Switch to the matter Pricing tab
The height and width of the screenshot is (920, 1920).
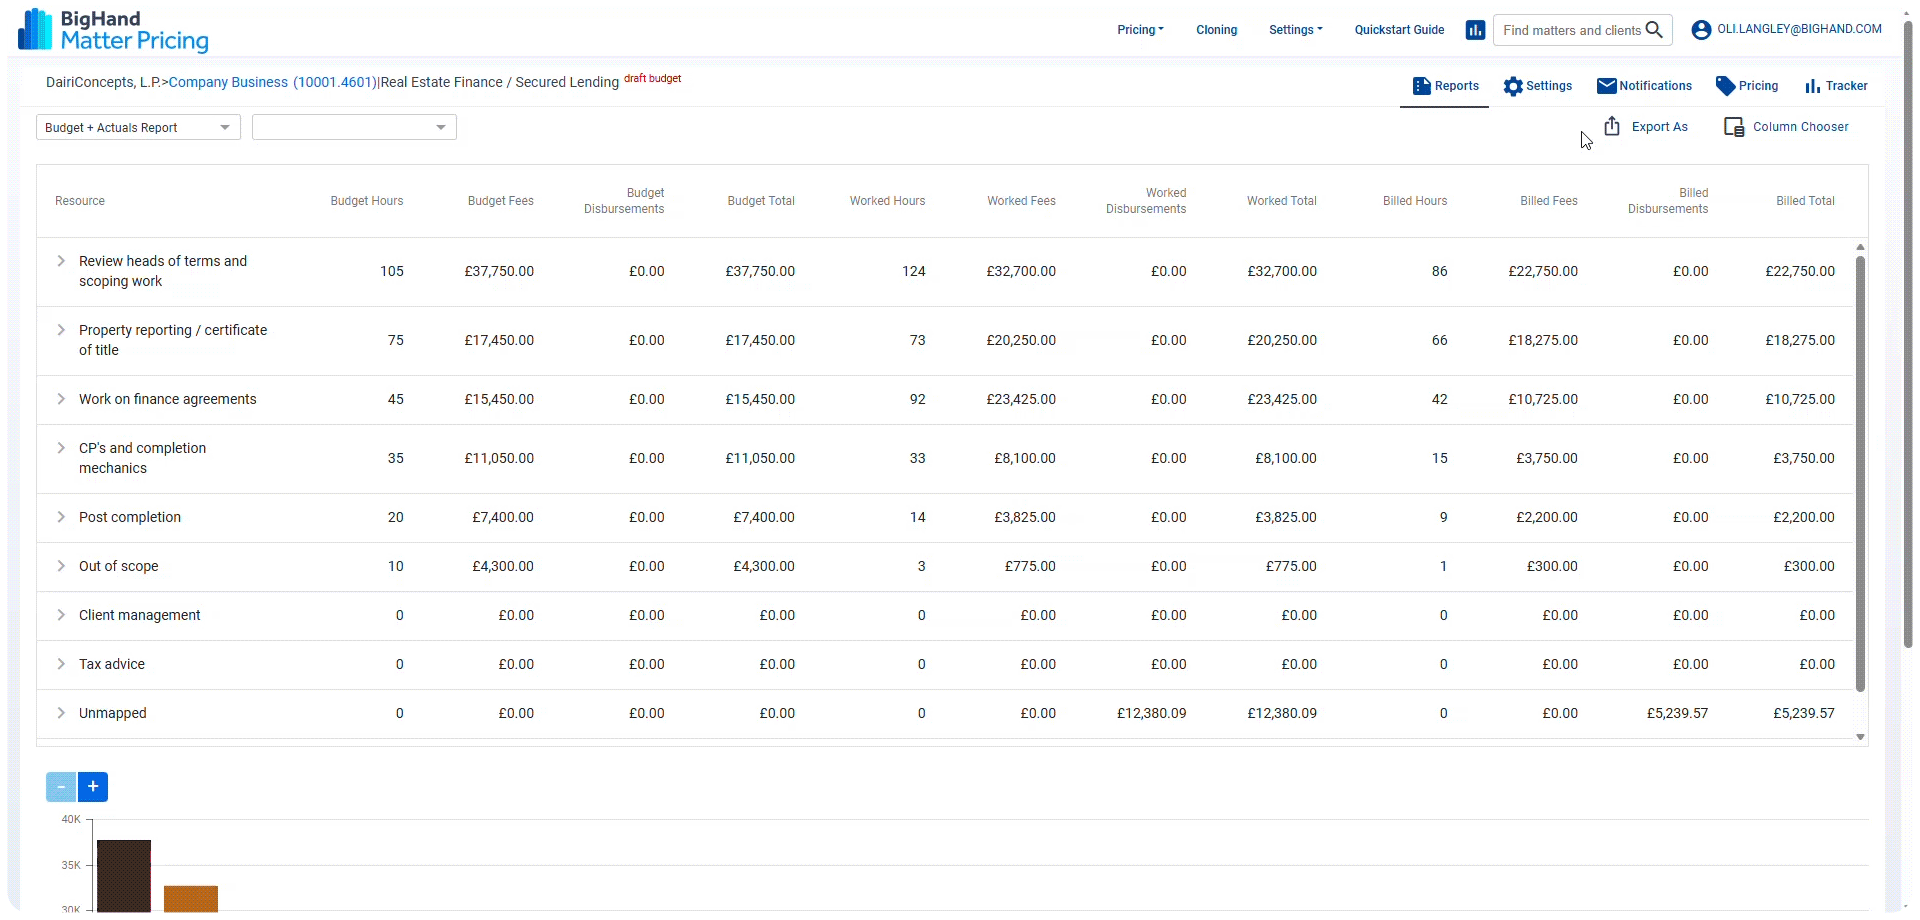(1747, 86)
